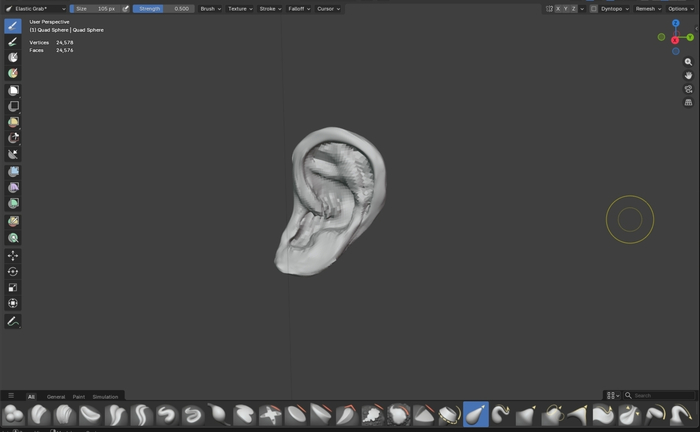Open the Falloff dropdown
Image resolution: width=700 pixels, height=432 pixels.
coord(299,8)
